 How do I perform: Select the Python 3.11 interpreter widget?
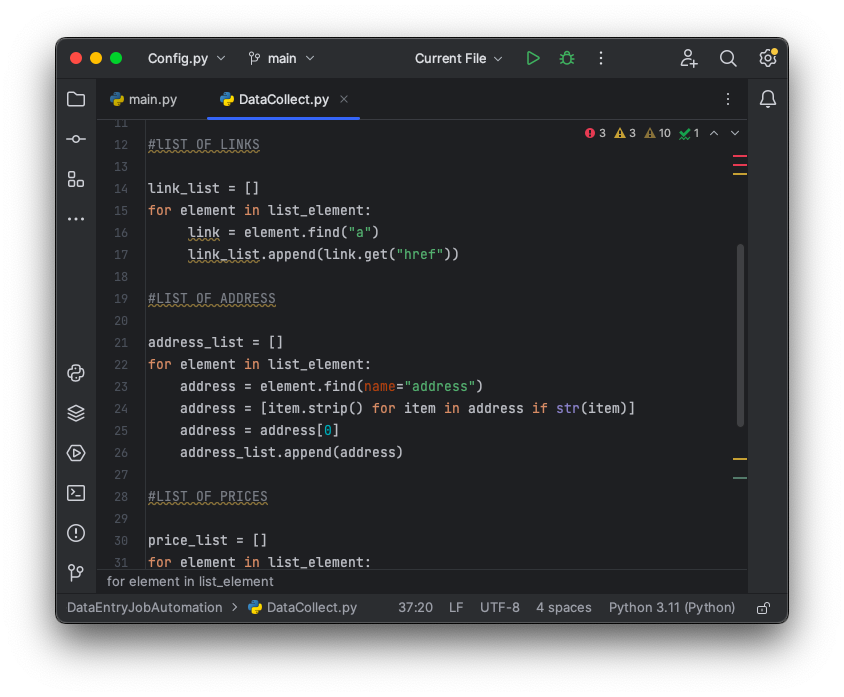672,608
